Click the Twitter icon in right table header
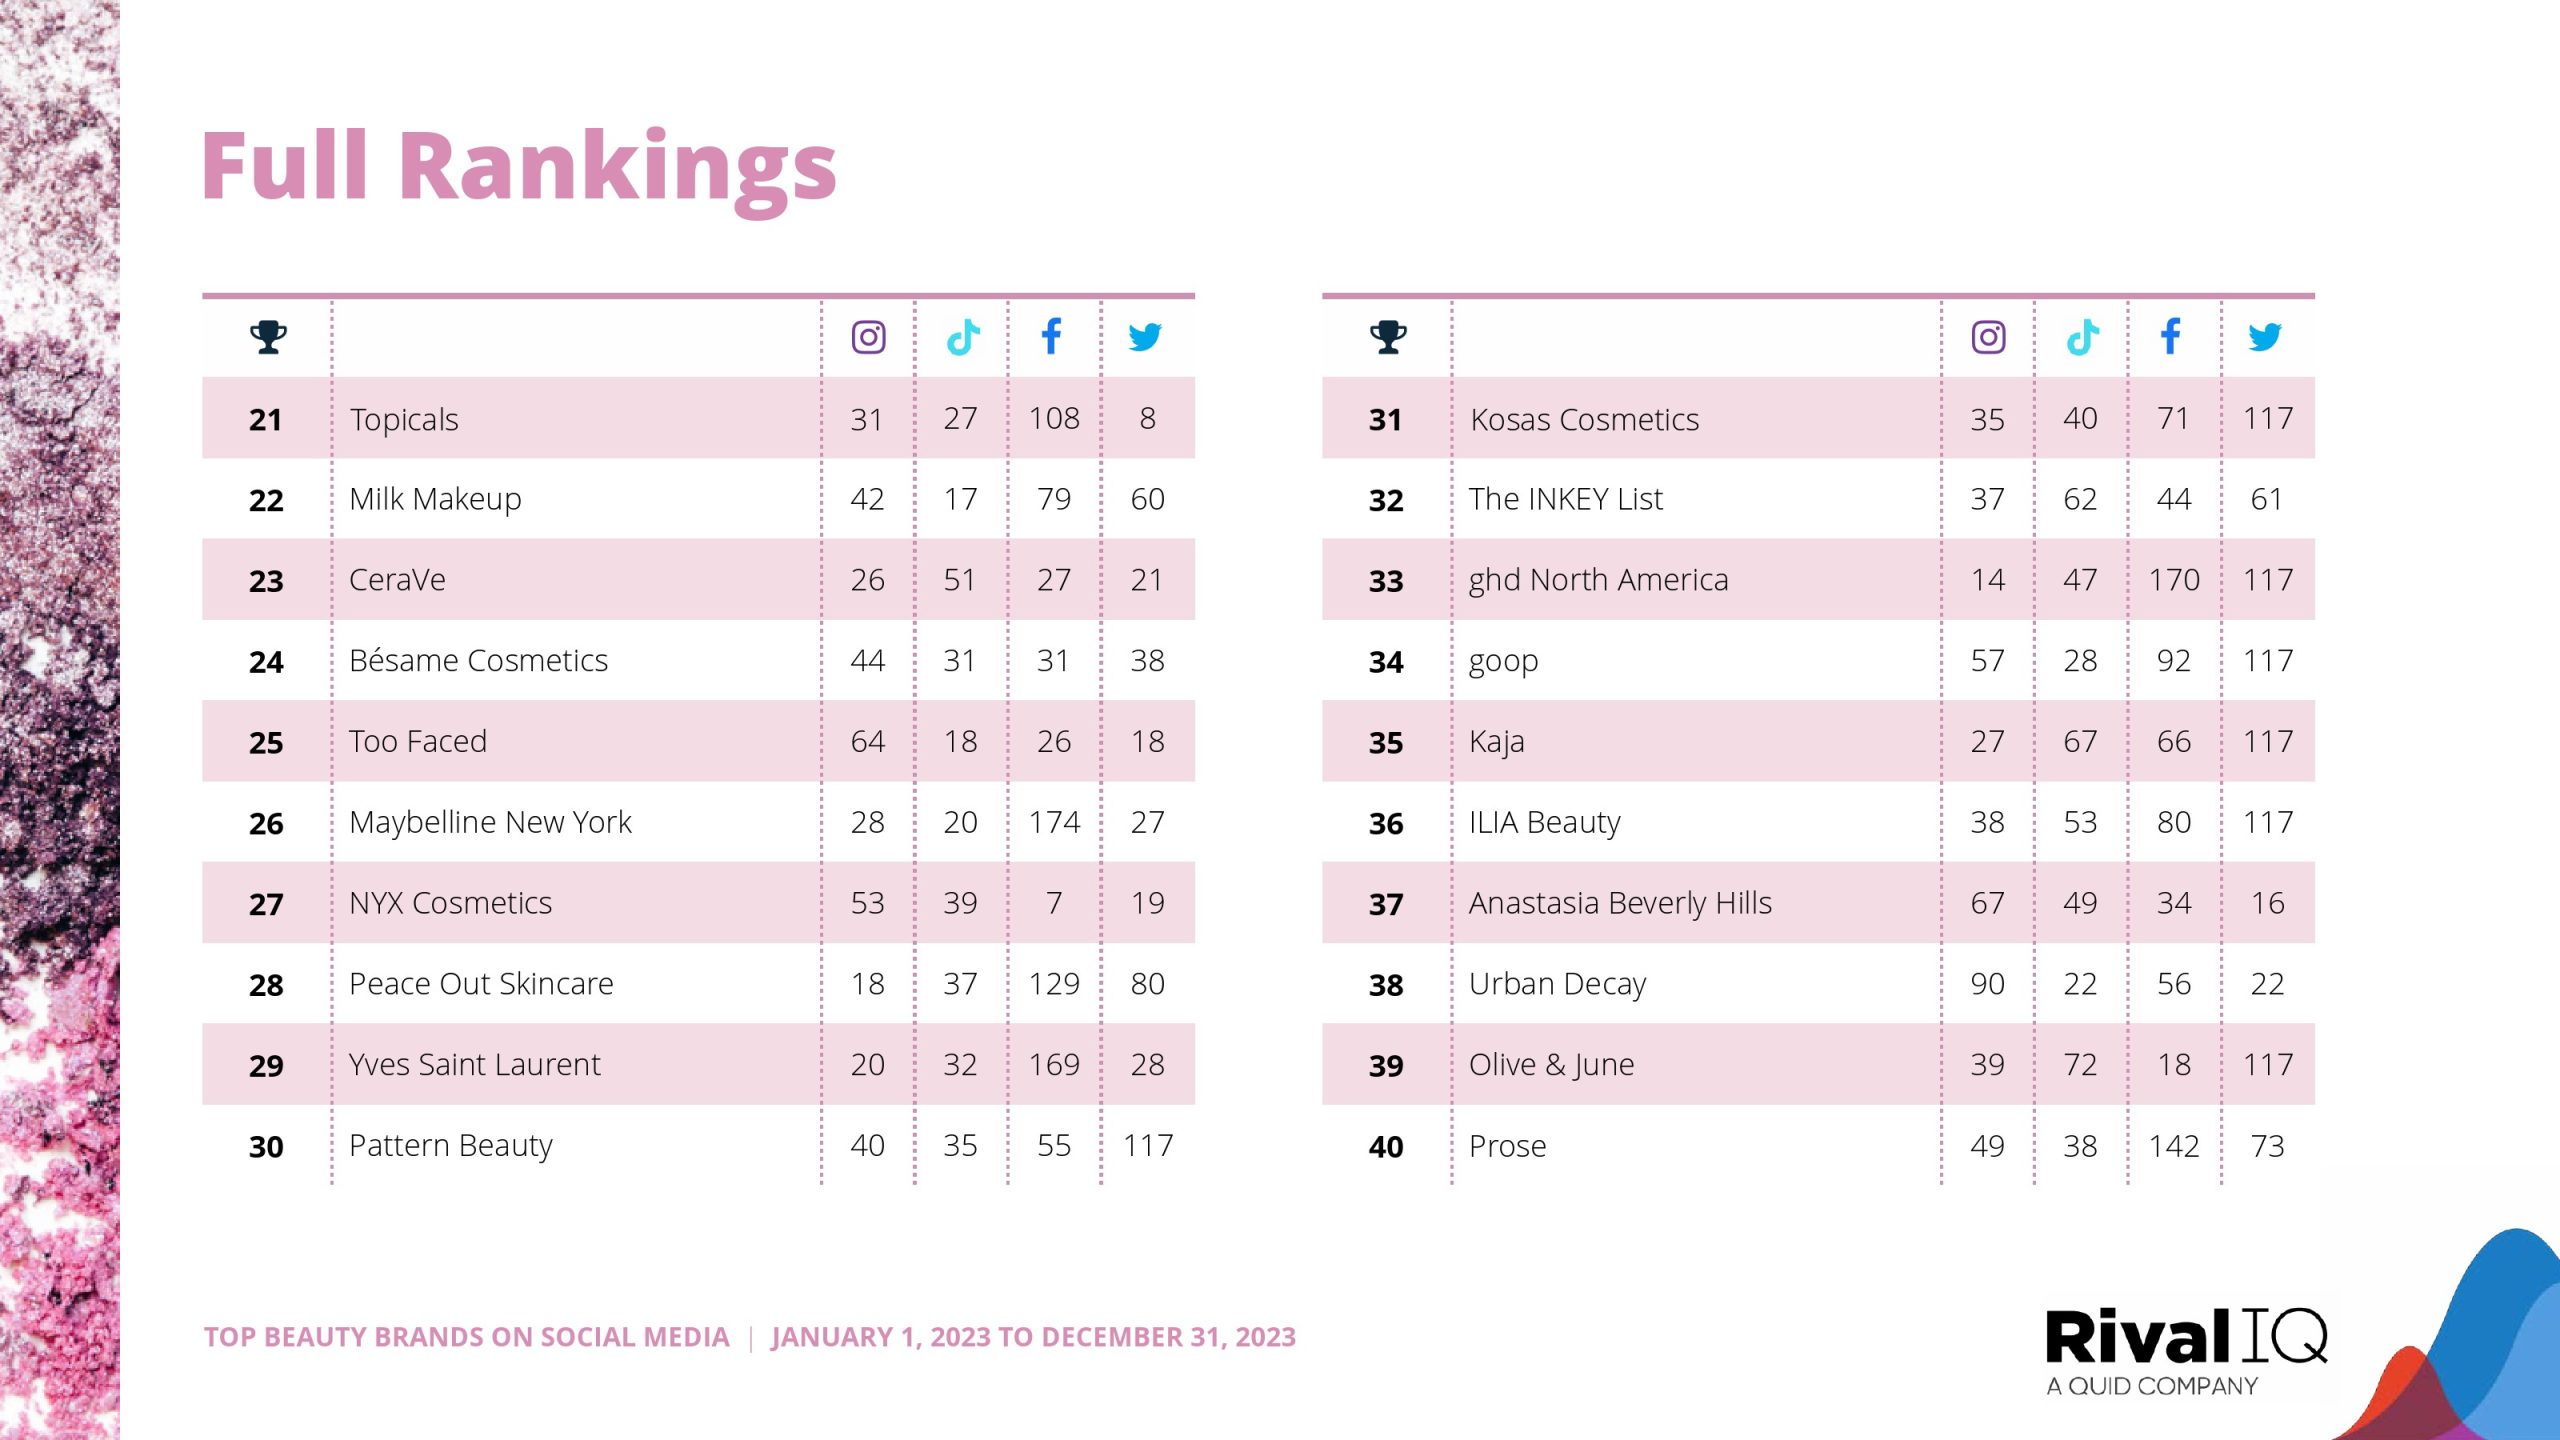Viewport: 2560px width, 1440px height. [x=2265, y=337]
